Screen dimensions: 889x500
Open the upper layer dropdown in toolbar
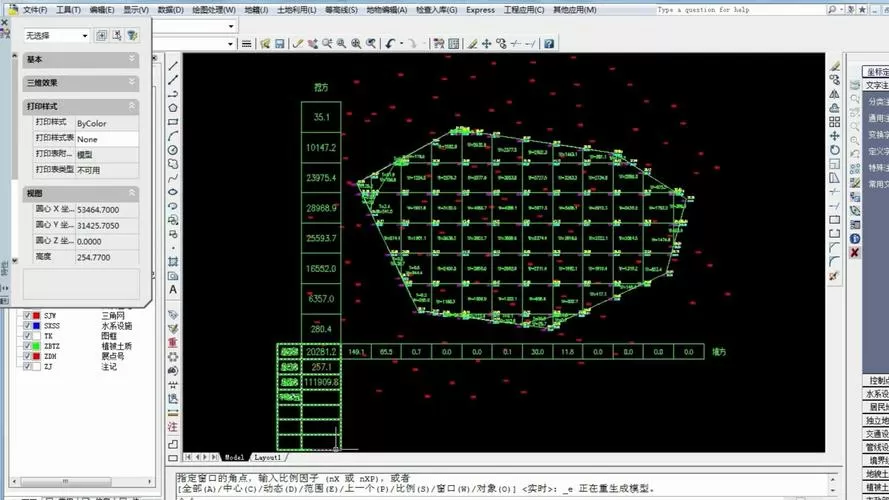click(x=231, y=26)
